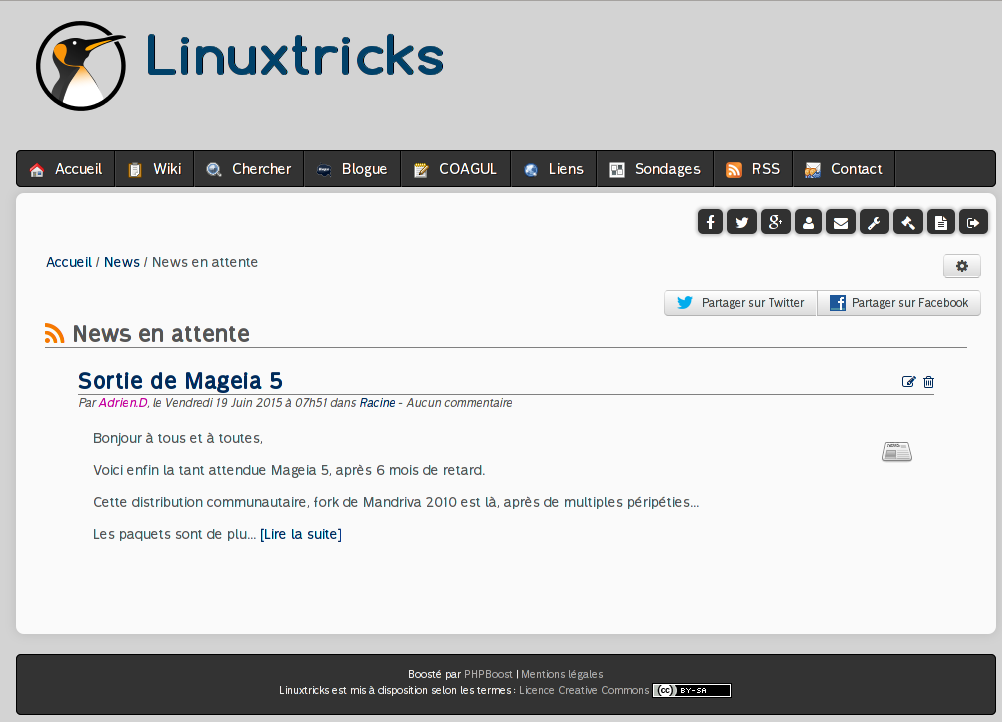Open the Contact menu item

[844, 169]
